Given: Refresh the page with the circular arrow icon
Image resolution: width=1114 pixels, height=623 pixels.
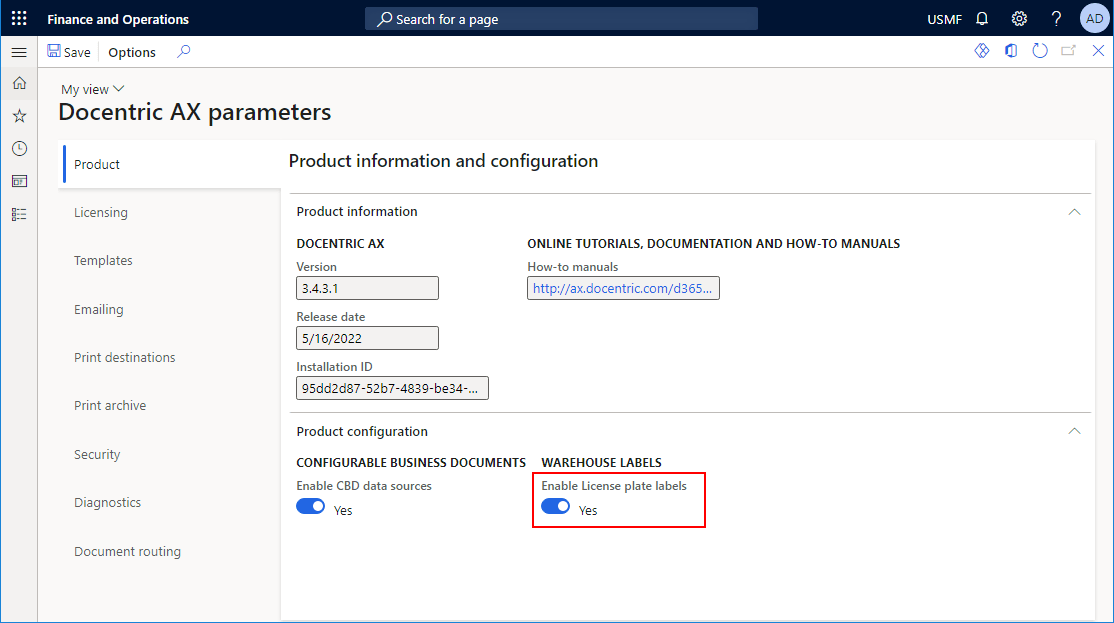Looking at the screenshot, I should click(1040, 51).
